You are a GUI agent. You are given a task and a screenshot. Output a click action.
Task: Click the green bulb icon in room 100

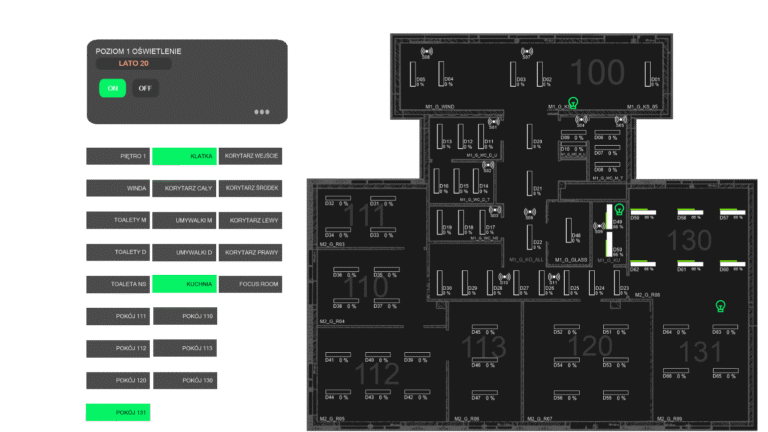click(x=574, y=102)
